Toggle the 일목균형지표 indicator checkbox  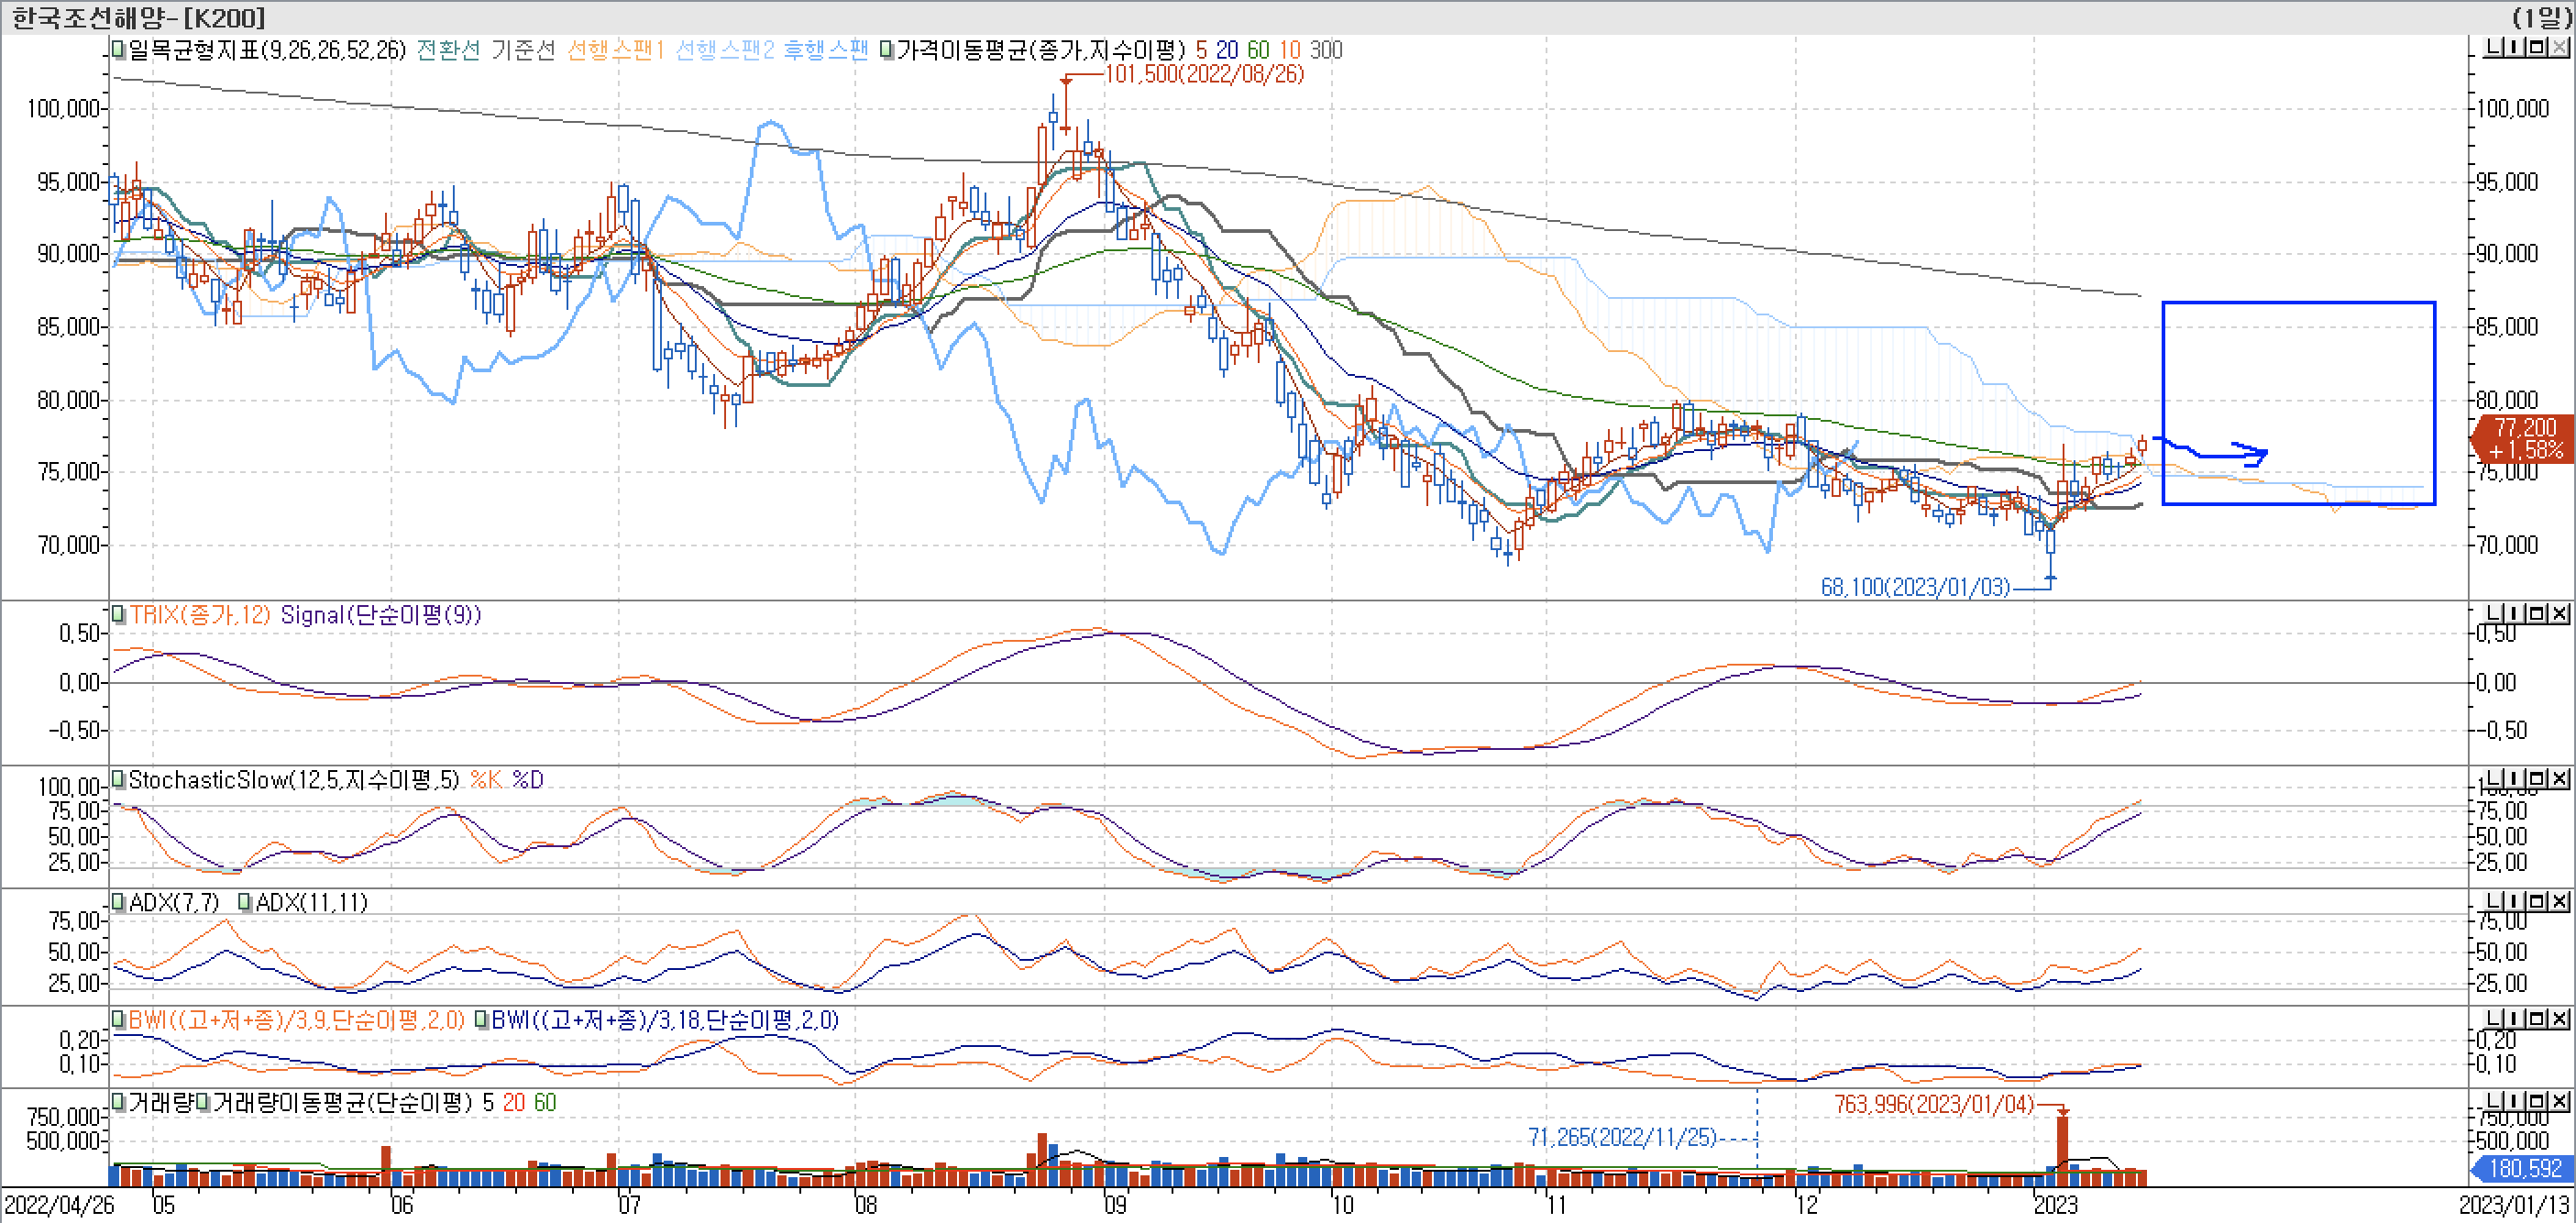click(118, 49)
